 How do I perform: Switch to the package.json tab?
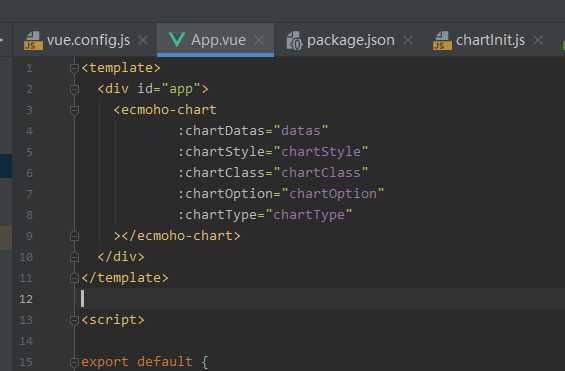[351, 40]
